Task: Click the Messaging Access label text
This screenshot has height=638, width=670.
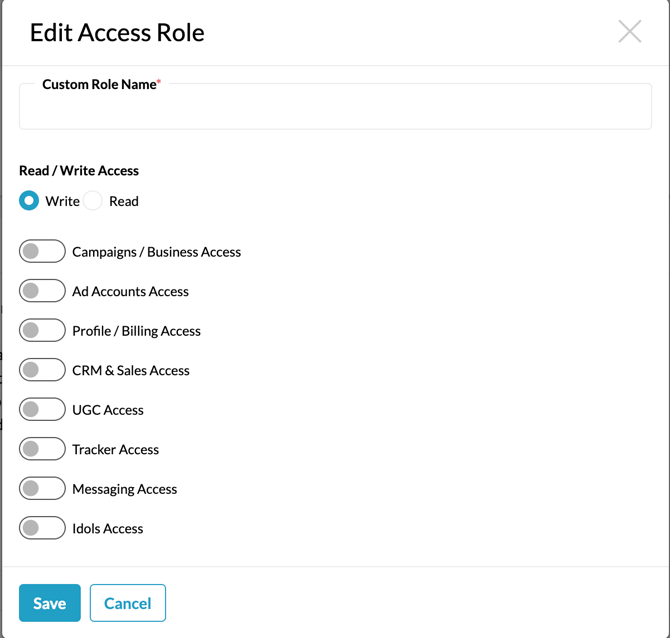Action: pyautogui.click(x=124, y=489)
